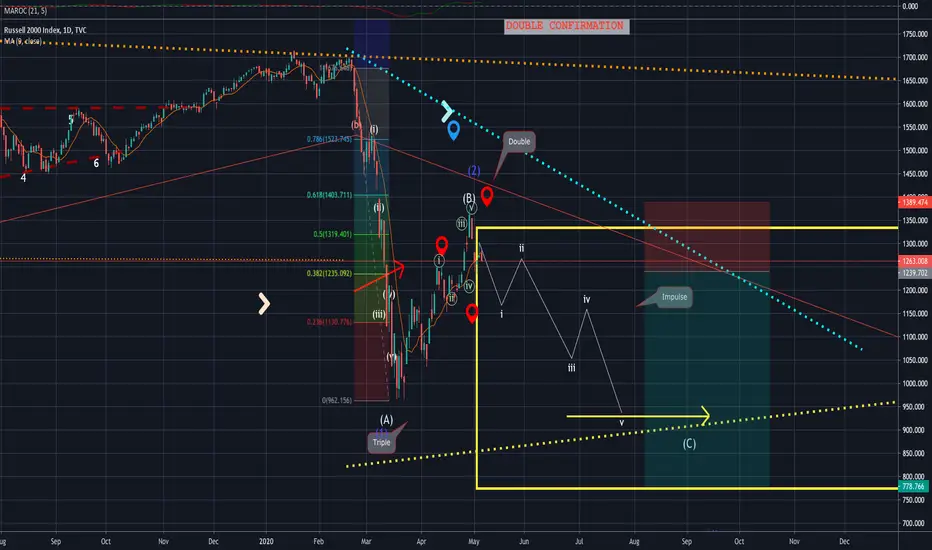Select the circled v wave marker under (B)
Image resolution: width=932 pixels, height=550 pixels.
[471, 208]
